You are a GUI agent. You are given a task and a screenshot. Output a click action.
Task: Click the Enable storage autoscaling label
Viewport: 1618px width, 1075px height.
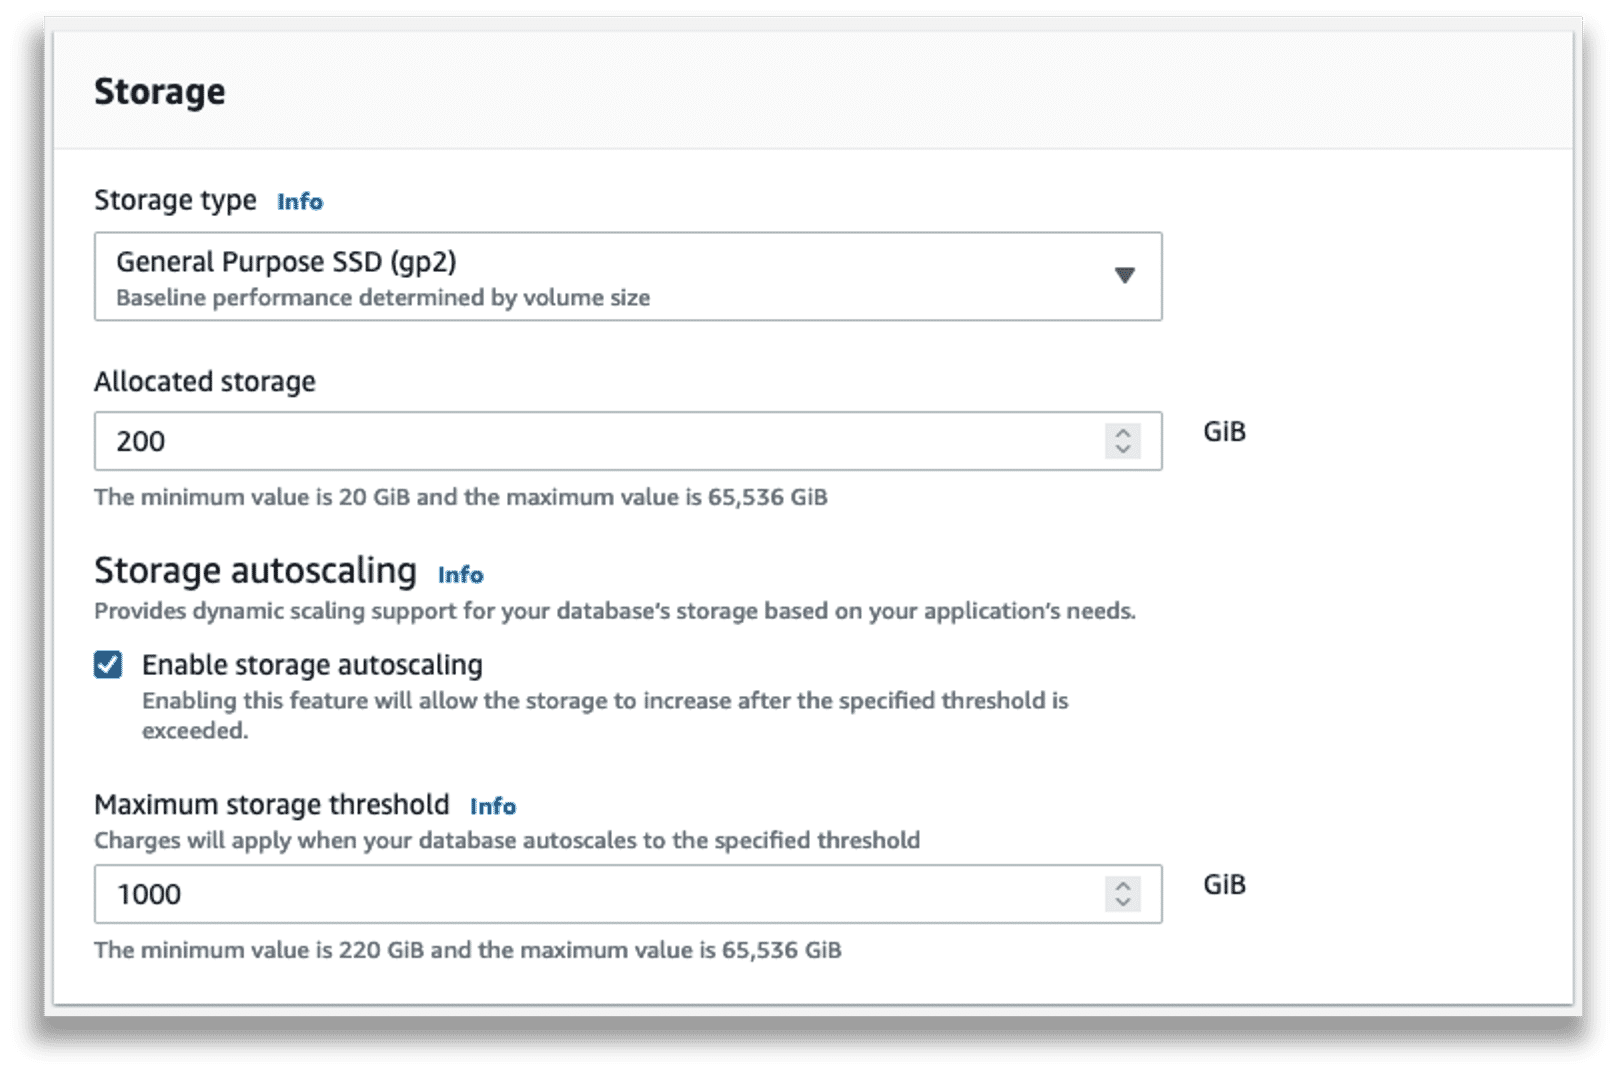tap(312, 665)
